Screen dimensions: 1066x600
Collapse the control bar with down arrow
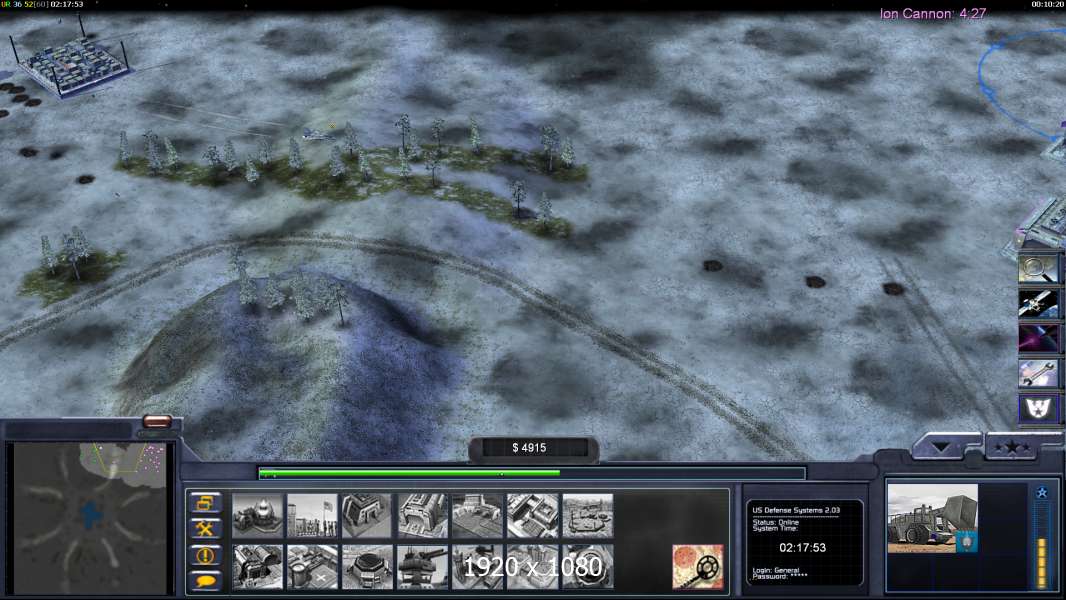pyautogui.click(x=942, y=447)
